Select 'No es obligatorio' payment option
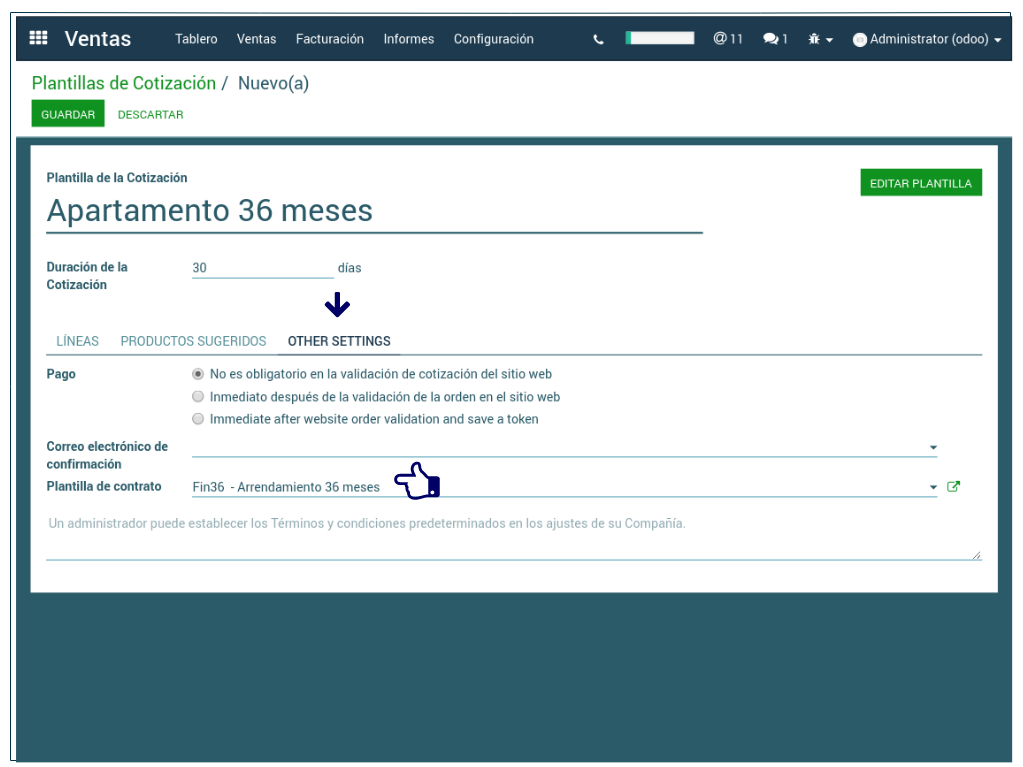 tap(198, 374)
